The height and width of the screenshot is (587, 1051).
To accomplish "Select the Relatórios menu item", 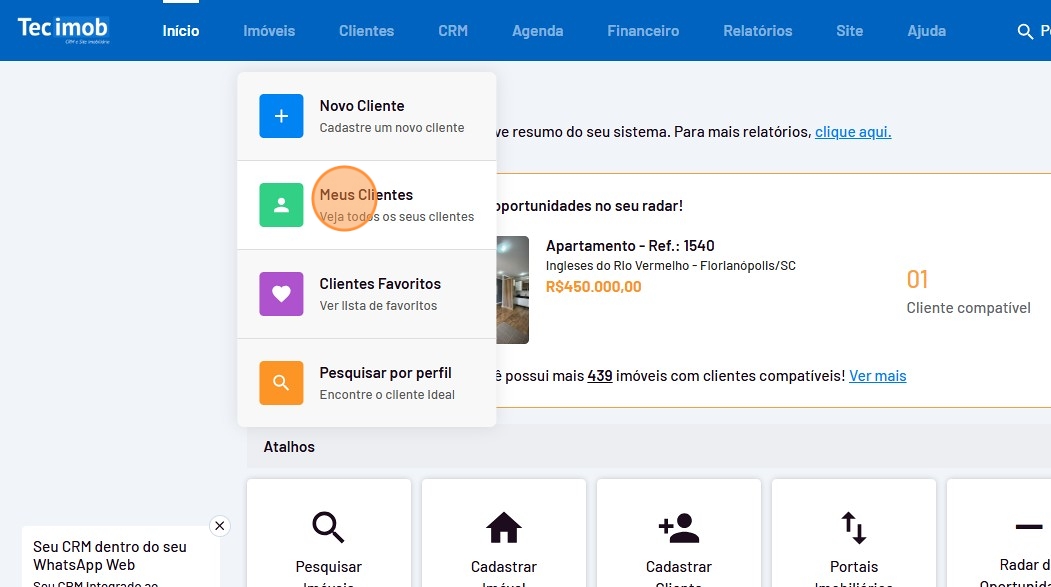I will 757,31.
